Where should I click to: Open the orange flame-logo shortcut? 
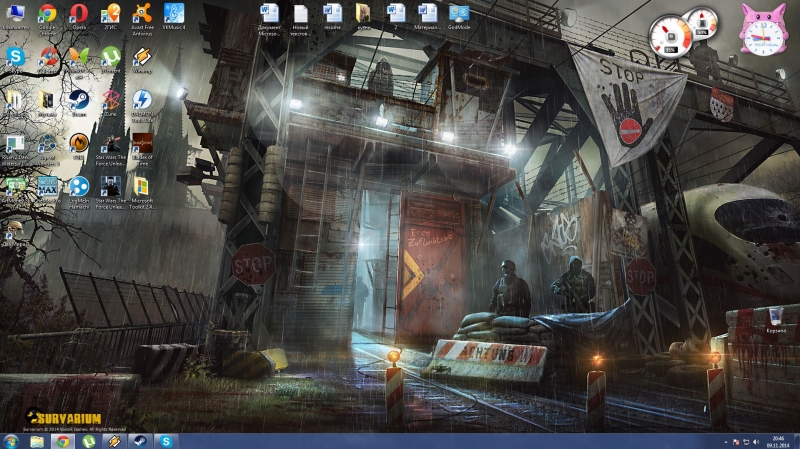79,145
